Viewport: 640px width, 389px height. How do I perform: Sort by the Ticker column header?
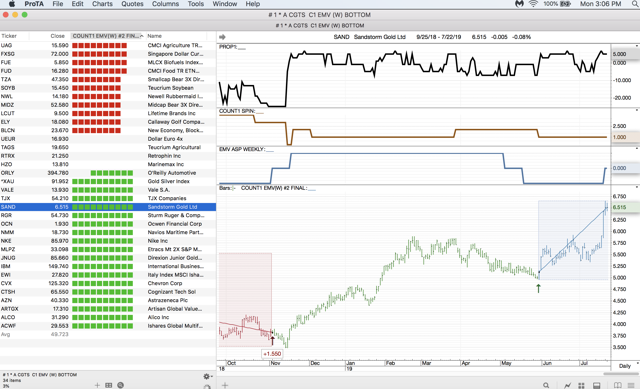pyautogui.click(x=9, y=36)
